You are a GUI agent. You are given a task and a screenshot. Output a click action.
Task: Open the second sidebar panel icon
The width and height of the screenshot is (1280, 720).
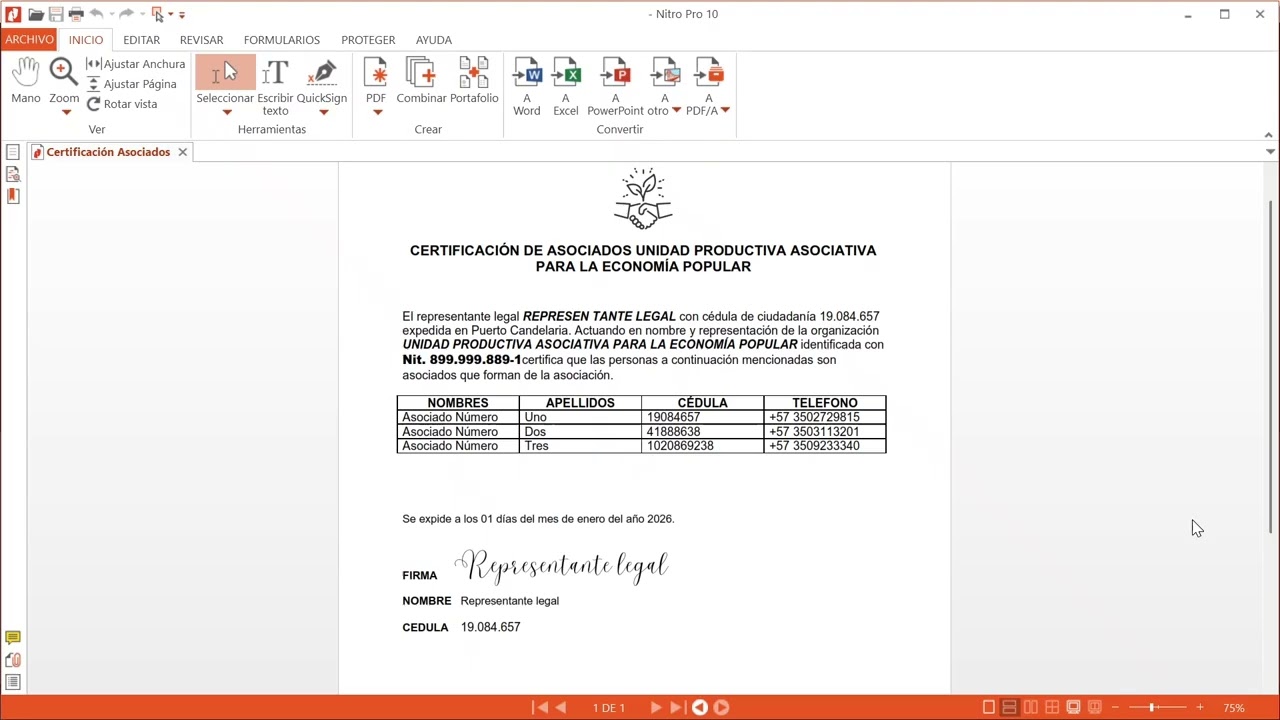tap(13, 174)
